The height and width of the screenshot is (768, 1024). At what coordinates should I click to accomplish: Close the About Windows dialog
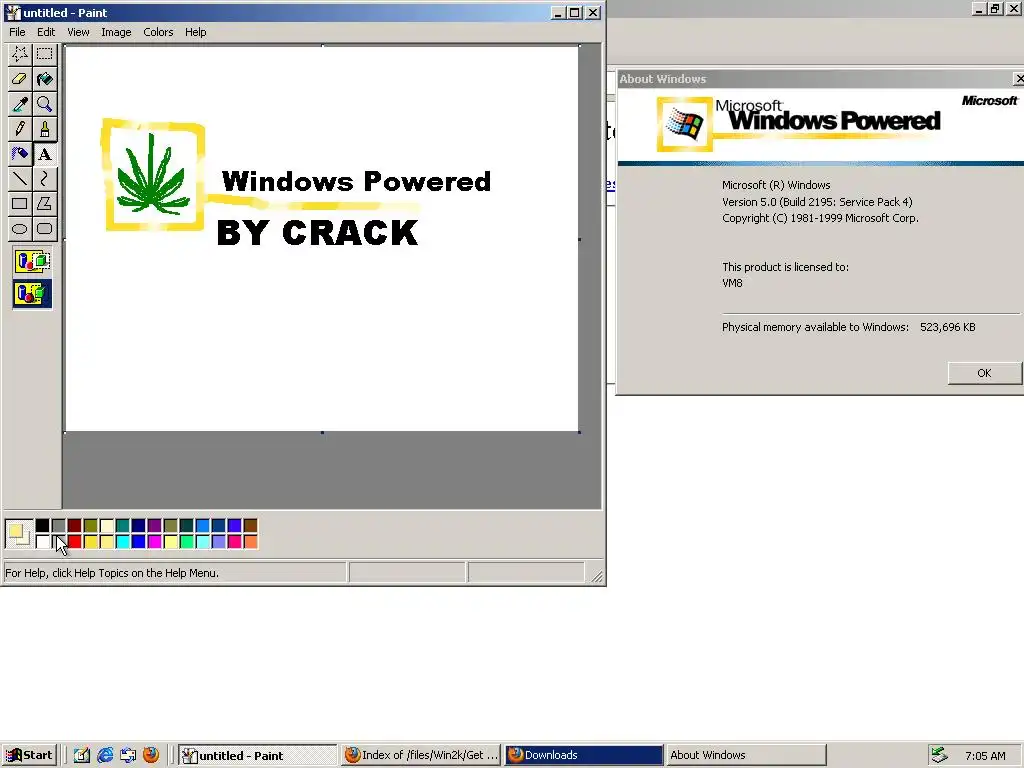1019,78
